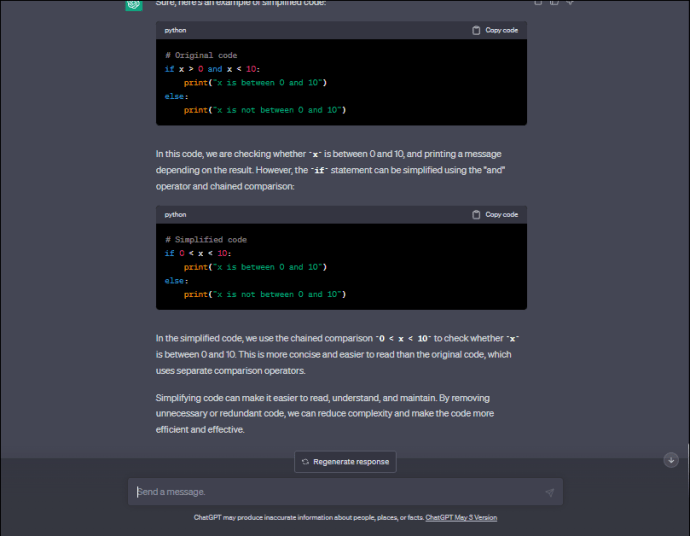The width and height of the screenshot is (690, 536).
Task: Click the python label on the second code block
Action: coord(175,215)
